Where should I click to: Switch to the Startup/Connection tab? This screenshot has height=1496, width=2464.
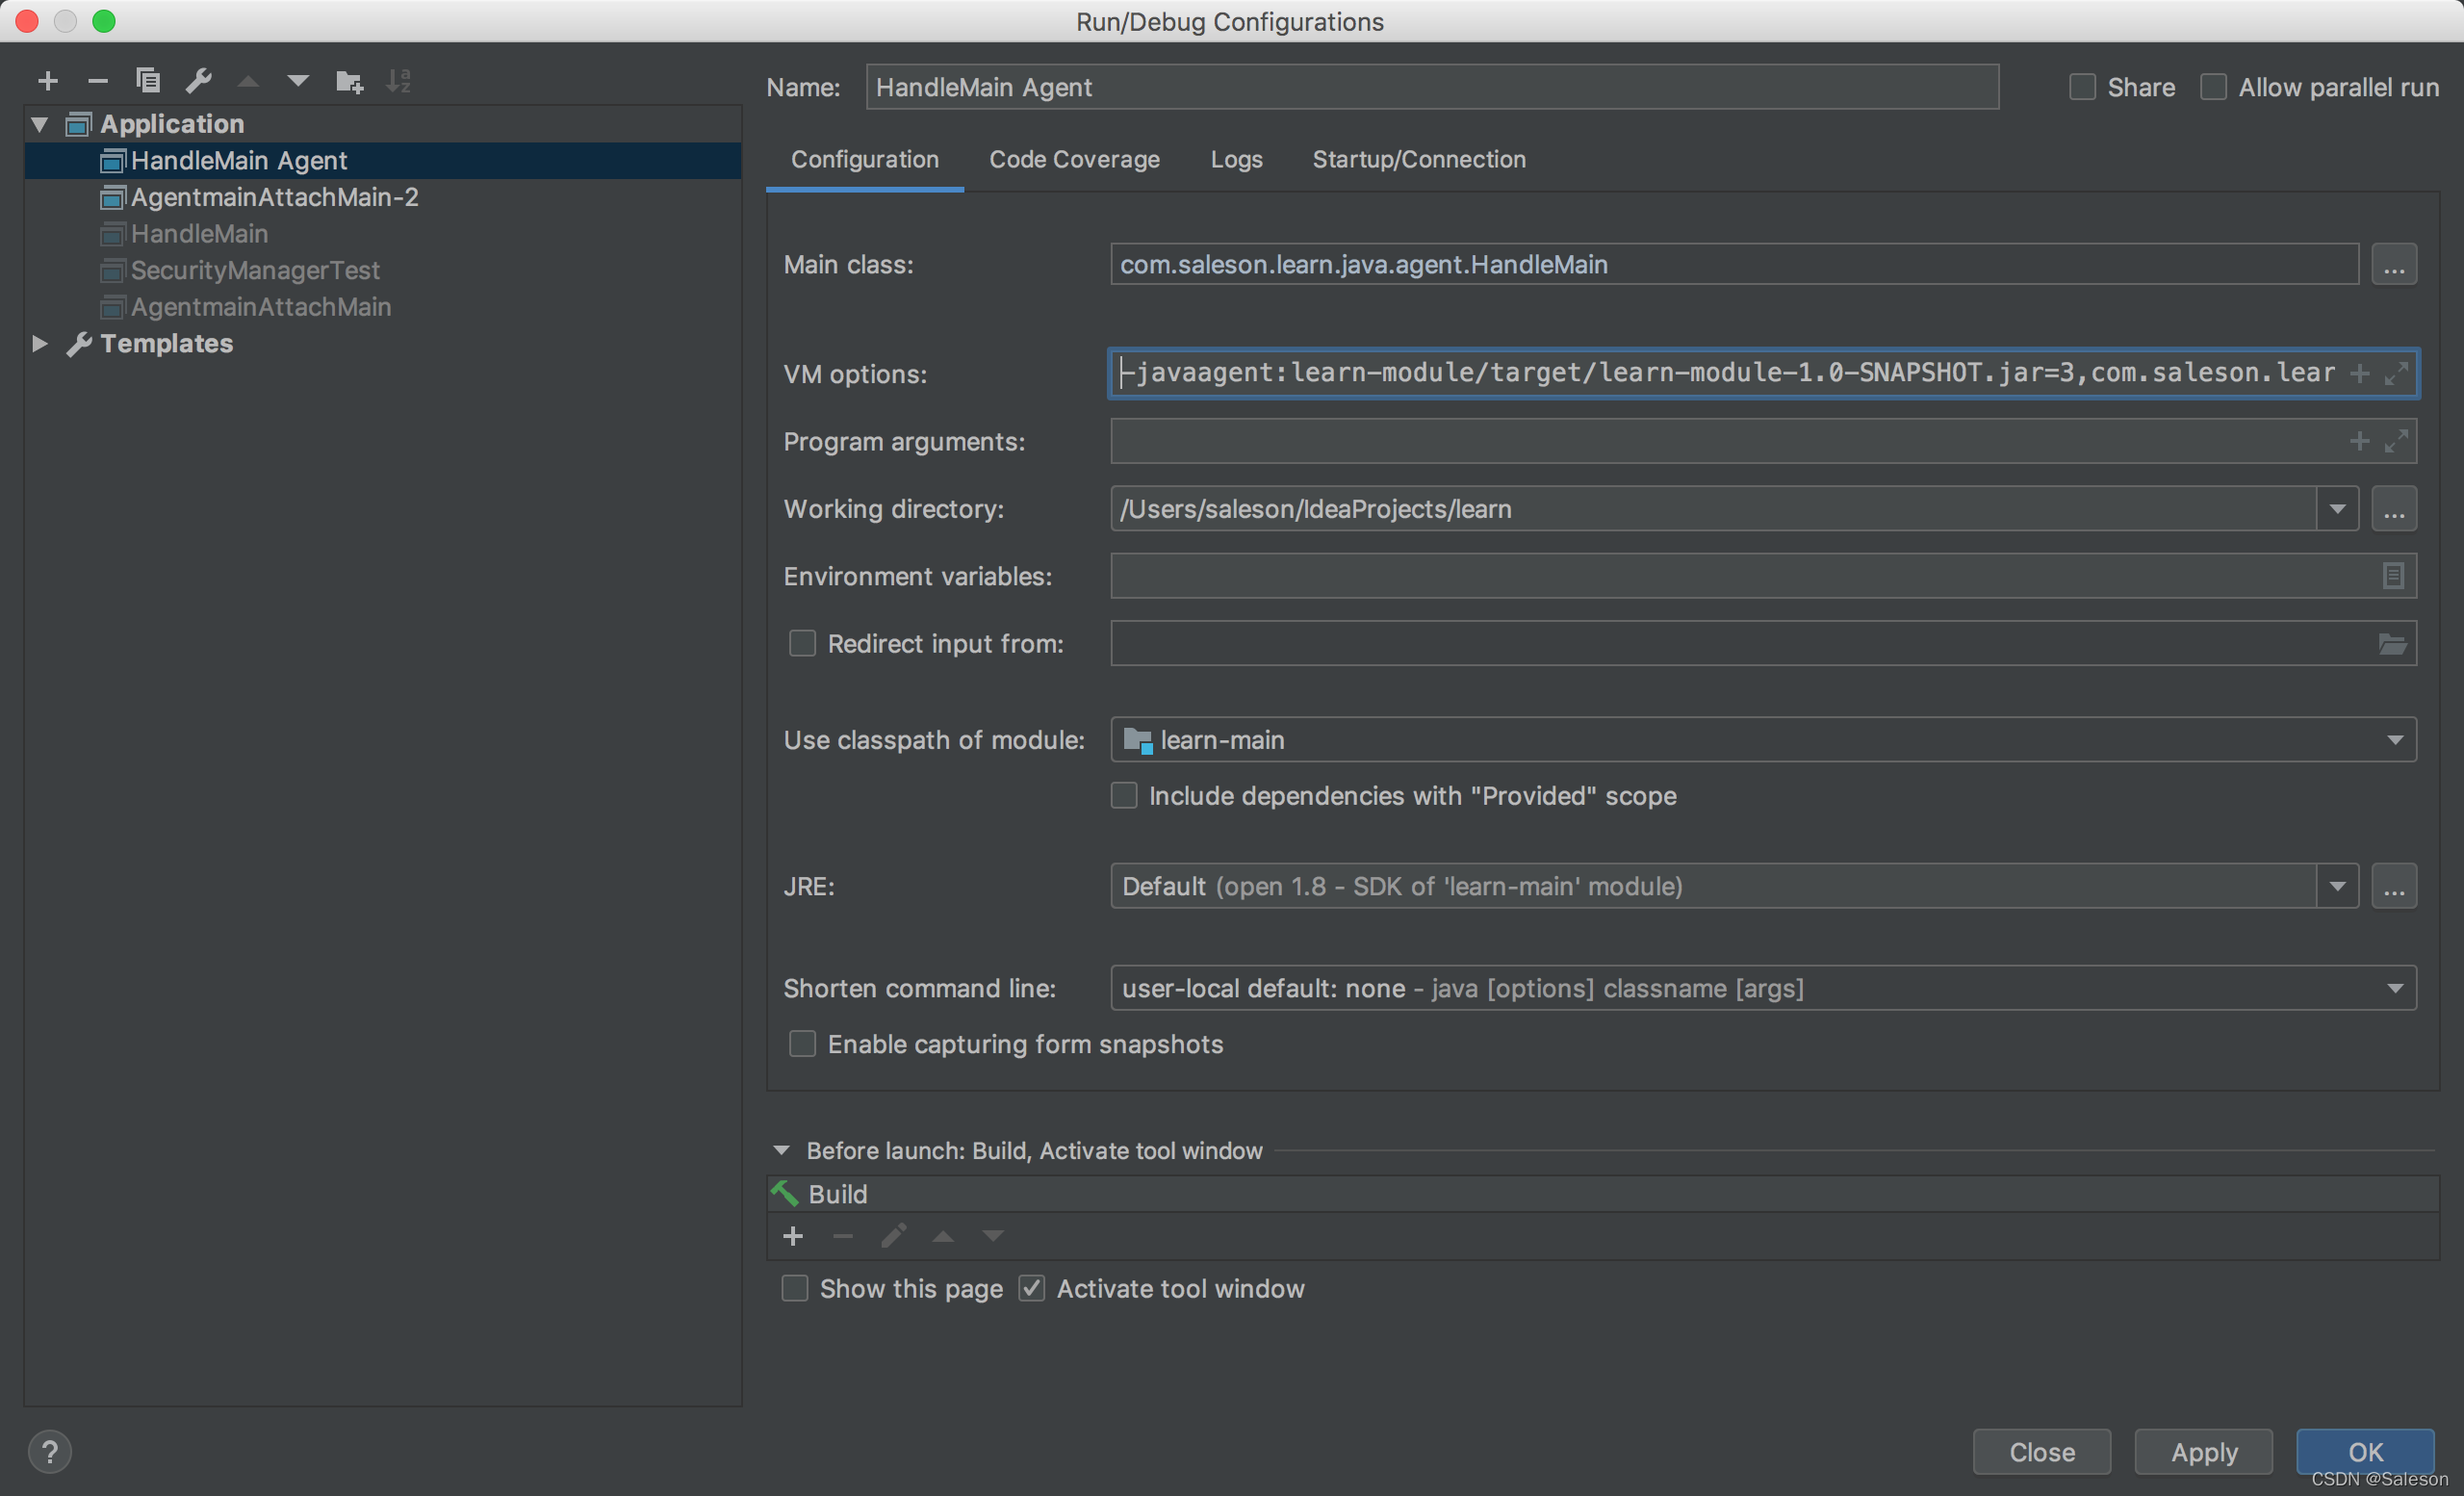click(x=1417, y=159)
